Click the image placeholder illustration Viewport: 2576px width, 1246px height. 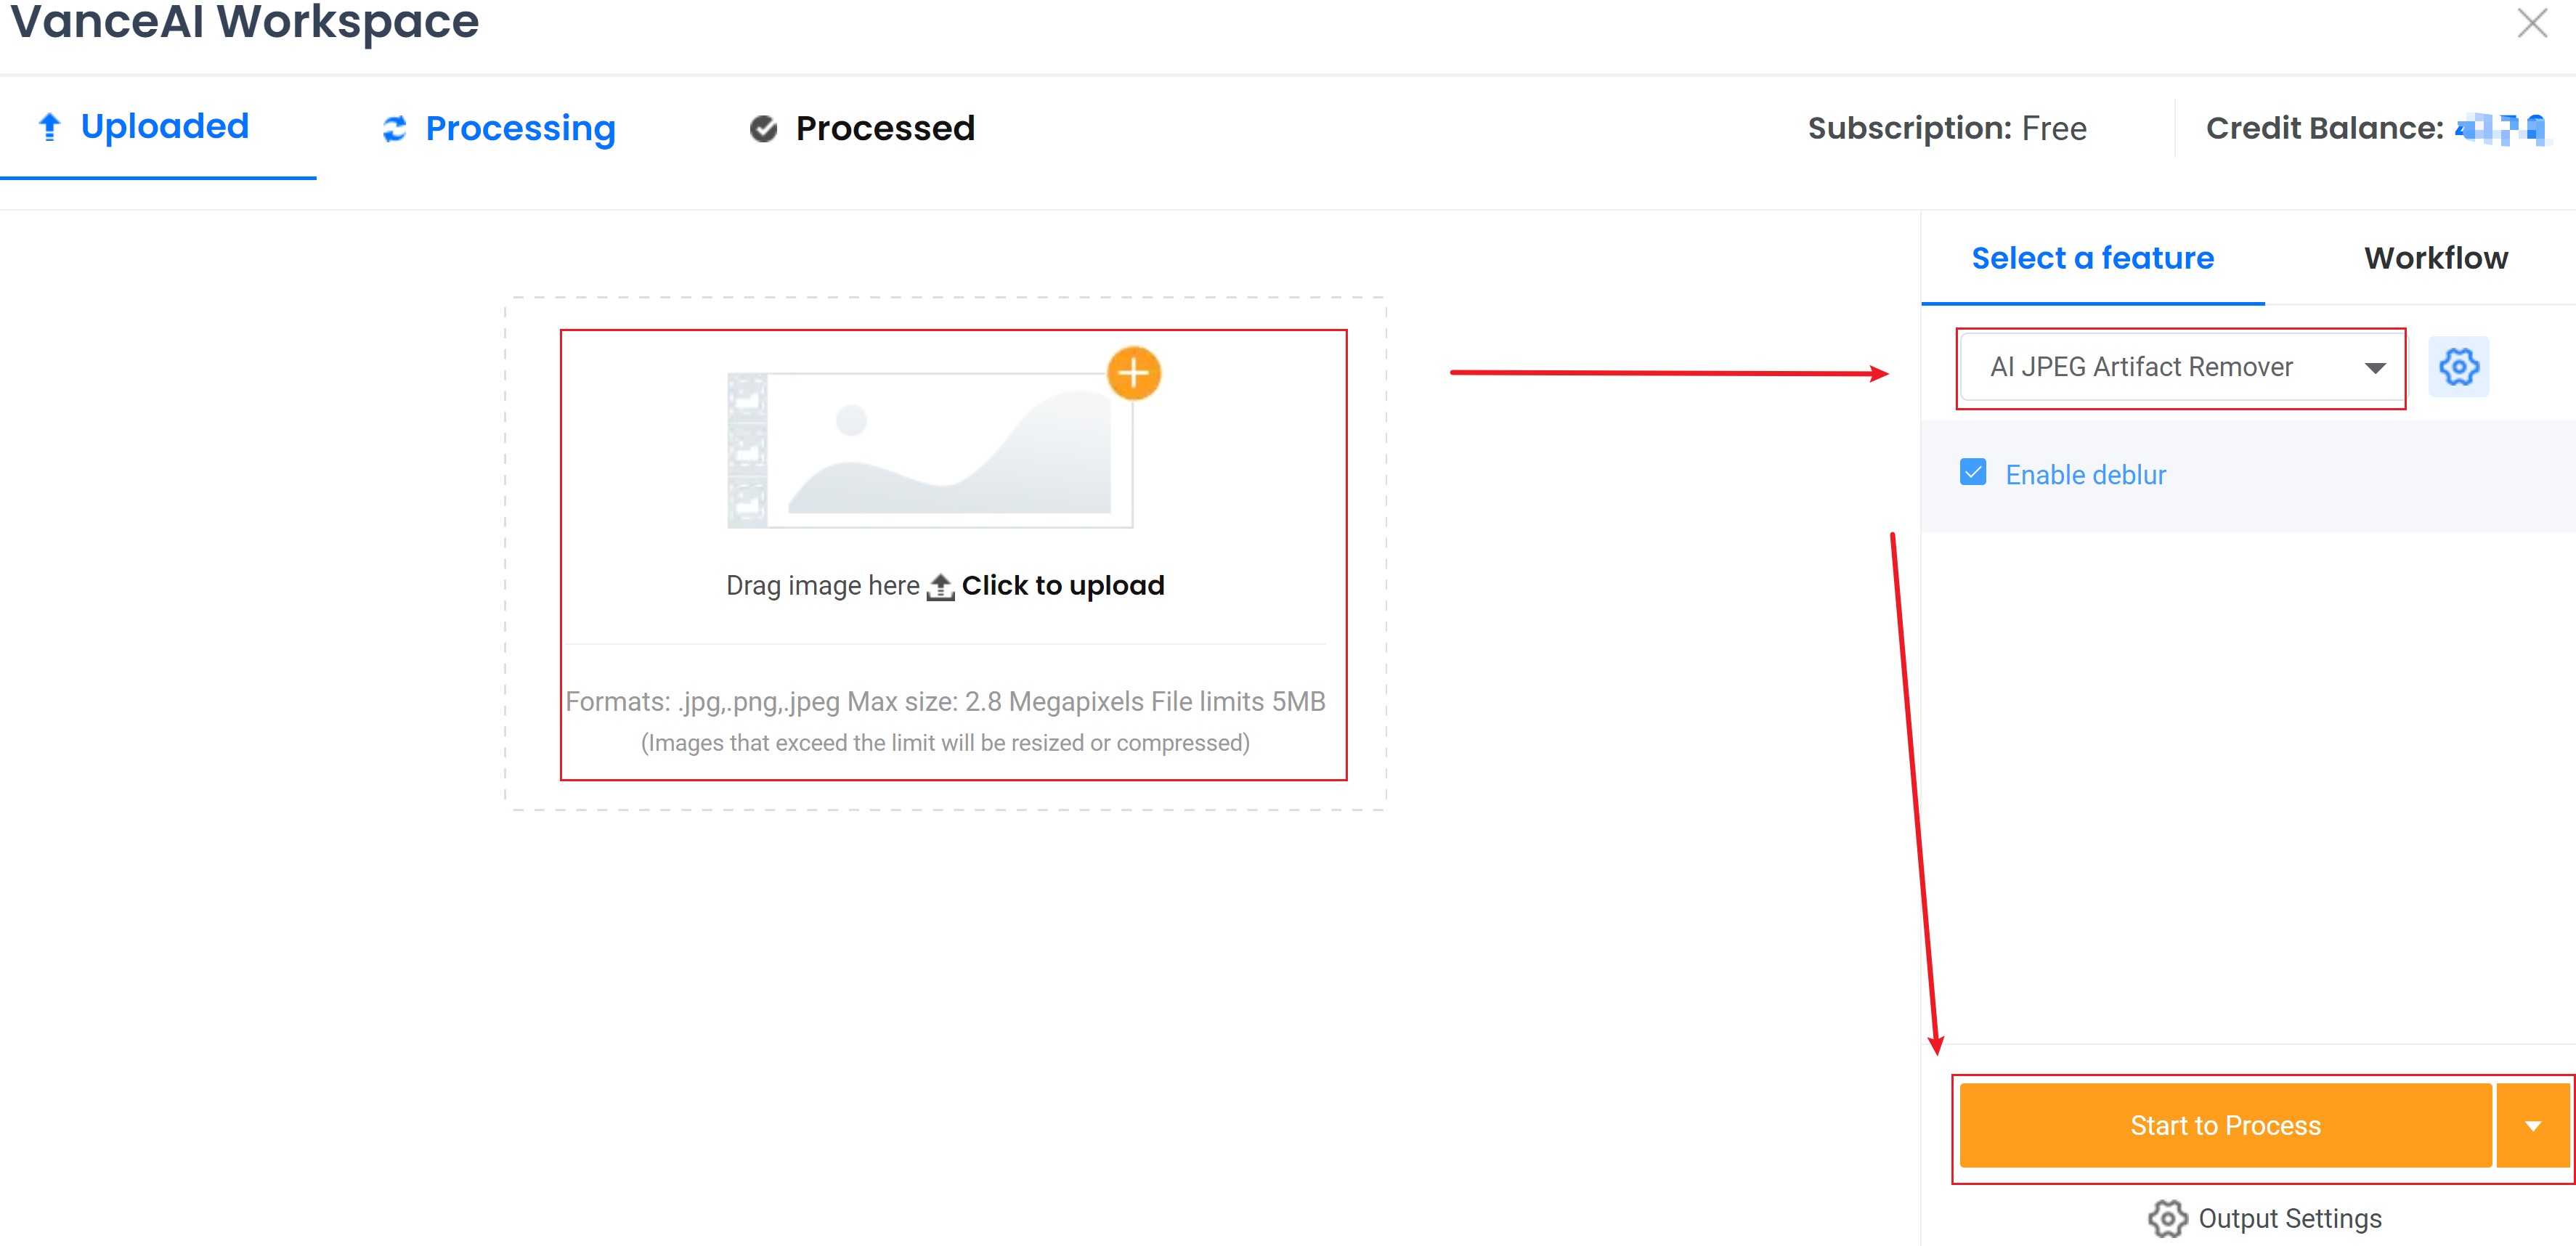[x=930, y=450]
